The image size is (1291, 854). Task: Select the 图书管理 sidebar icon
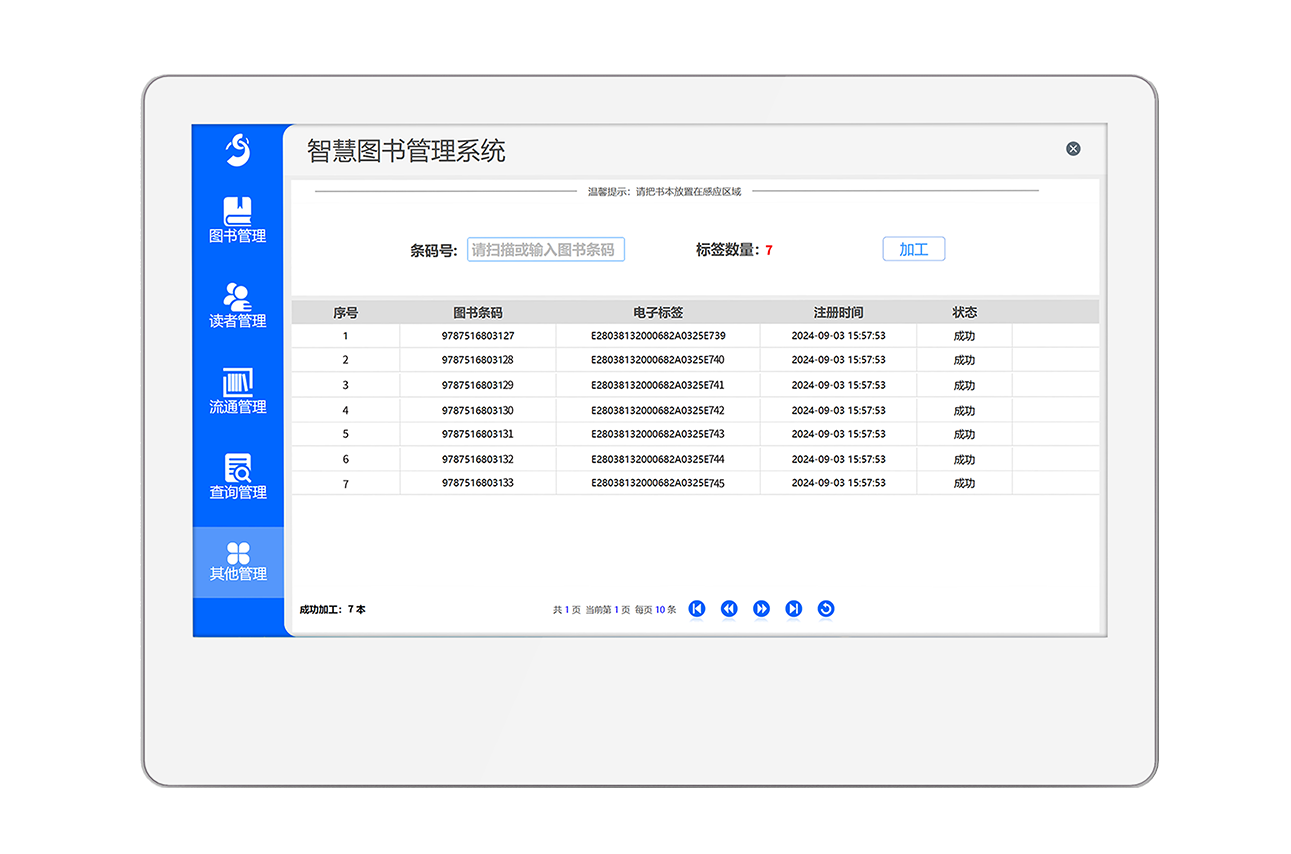(237, 210)
